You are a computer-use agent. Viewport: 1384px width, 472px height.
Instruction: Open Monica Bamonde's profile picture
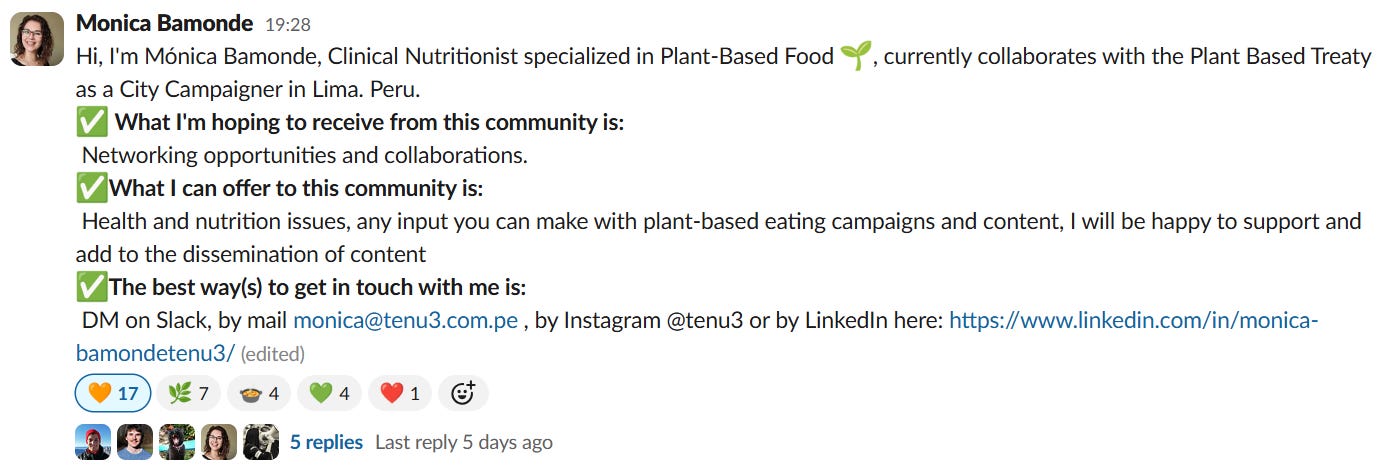point(37,42)
